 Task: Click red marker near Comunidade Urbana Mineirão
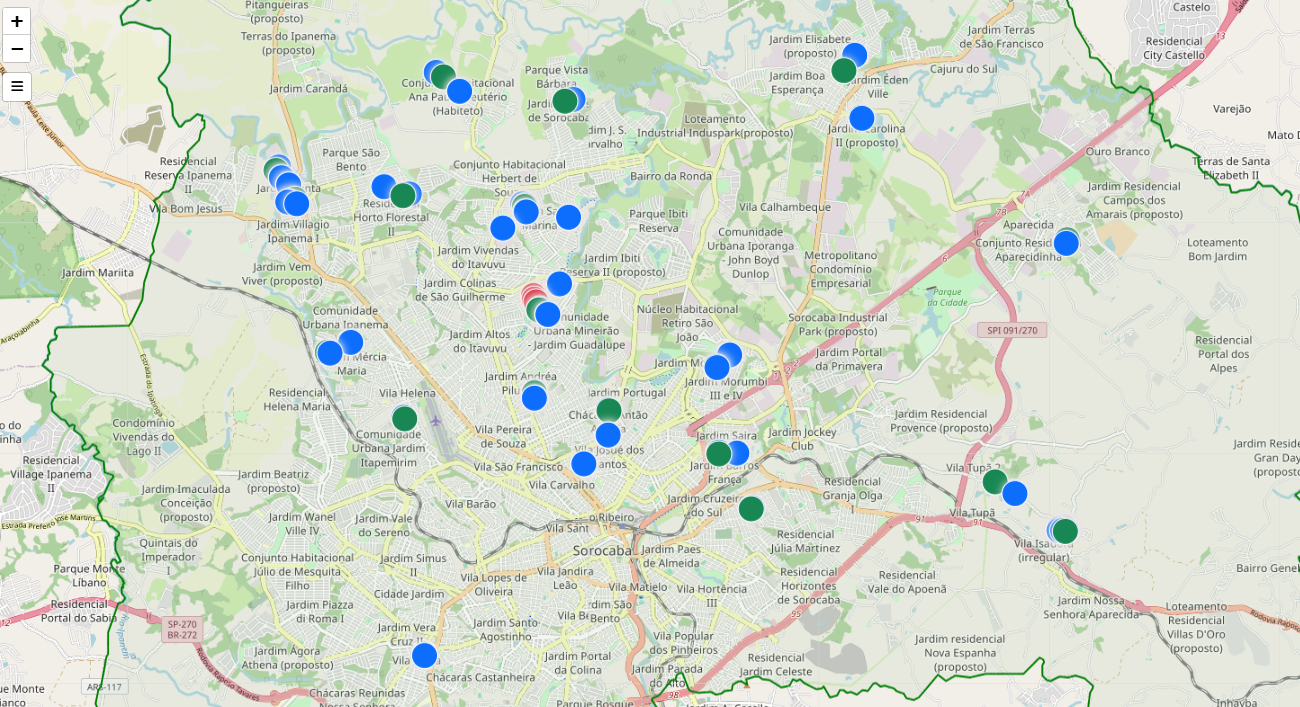point(533,295)
